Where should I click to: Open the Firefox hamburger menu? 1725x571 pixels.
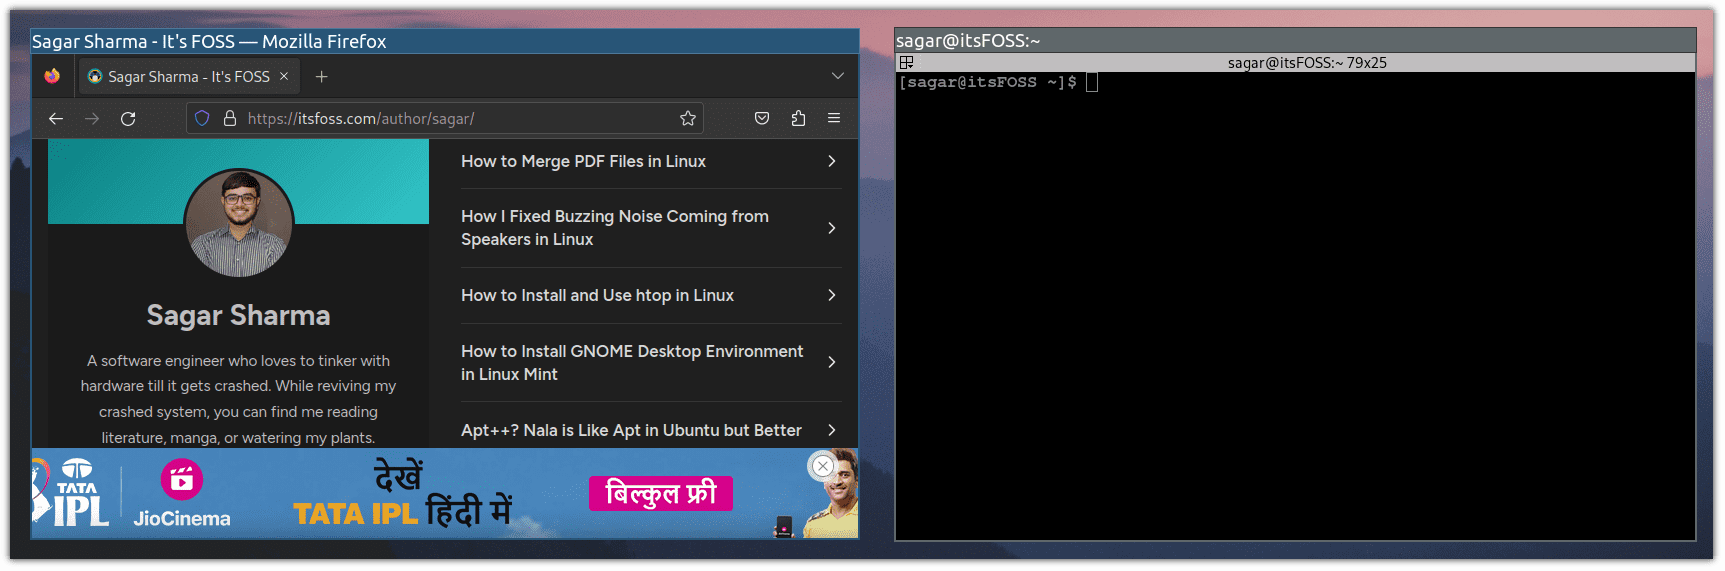[x=834, y=118]
